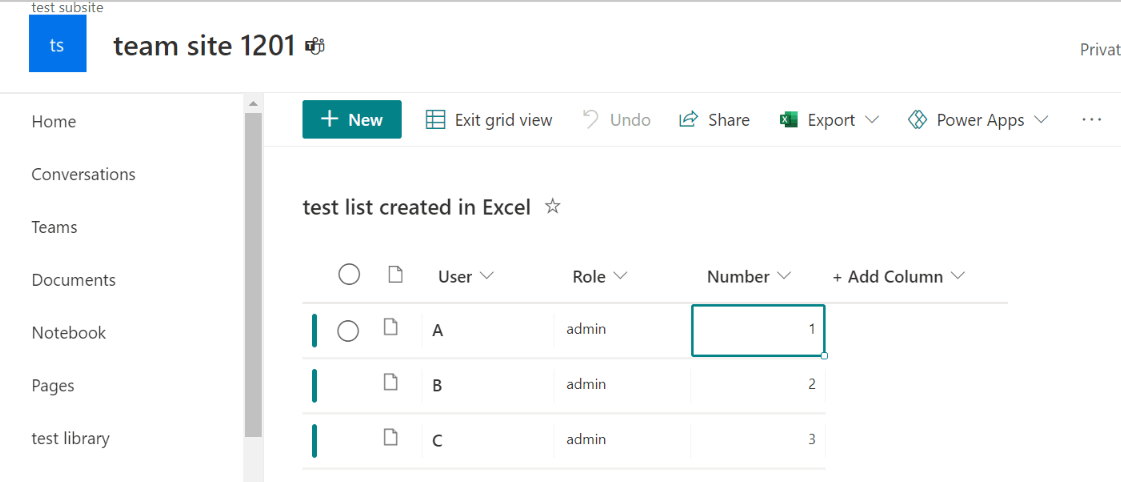Image resolution: width=1121 pixels, height=482 pixels.
Task: Click the file type icon in column header
Action: tap(395, 275)
